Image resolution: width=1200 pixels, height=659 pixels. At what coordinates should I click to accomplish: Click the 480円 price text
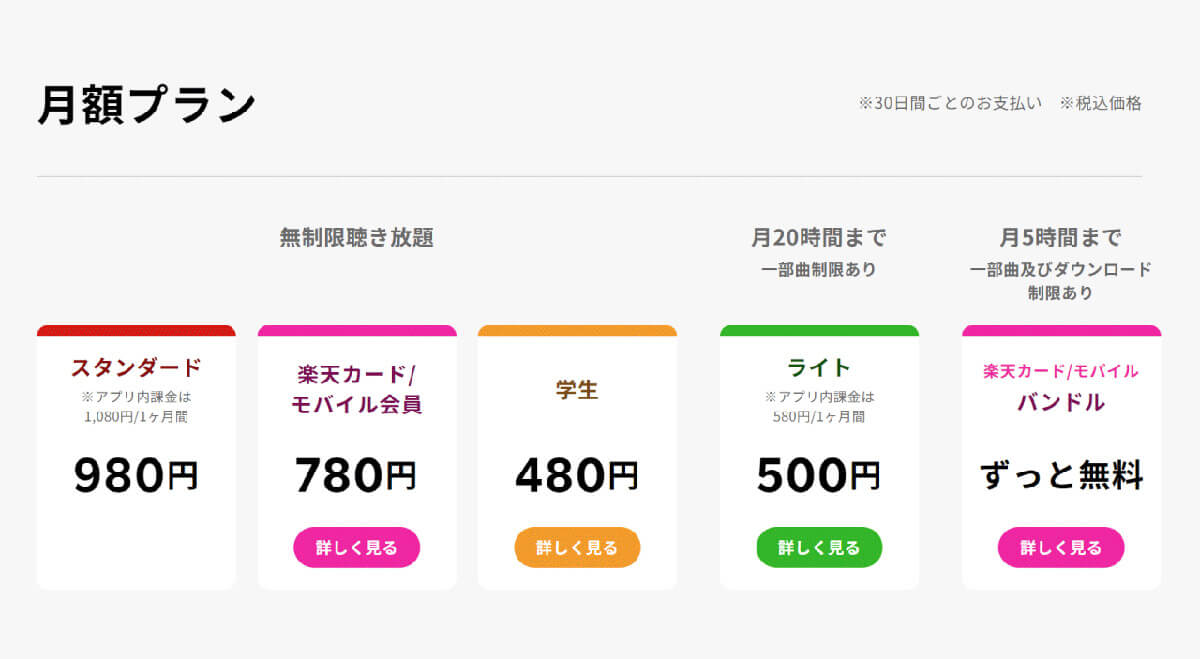(577, 476)
